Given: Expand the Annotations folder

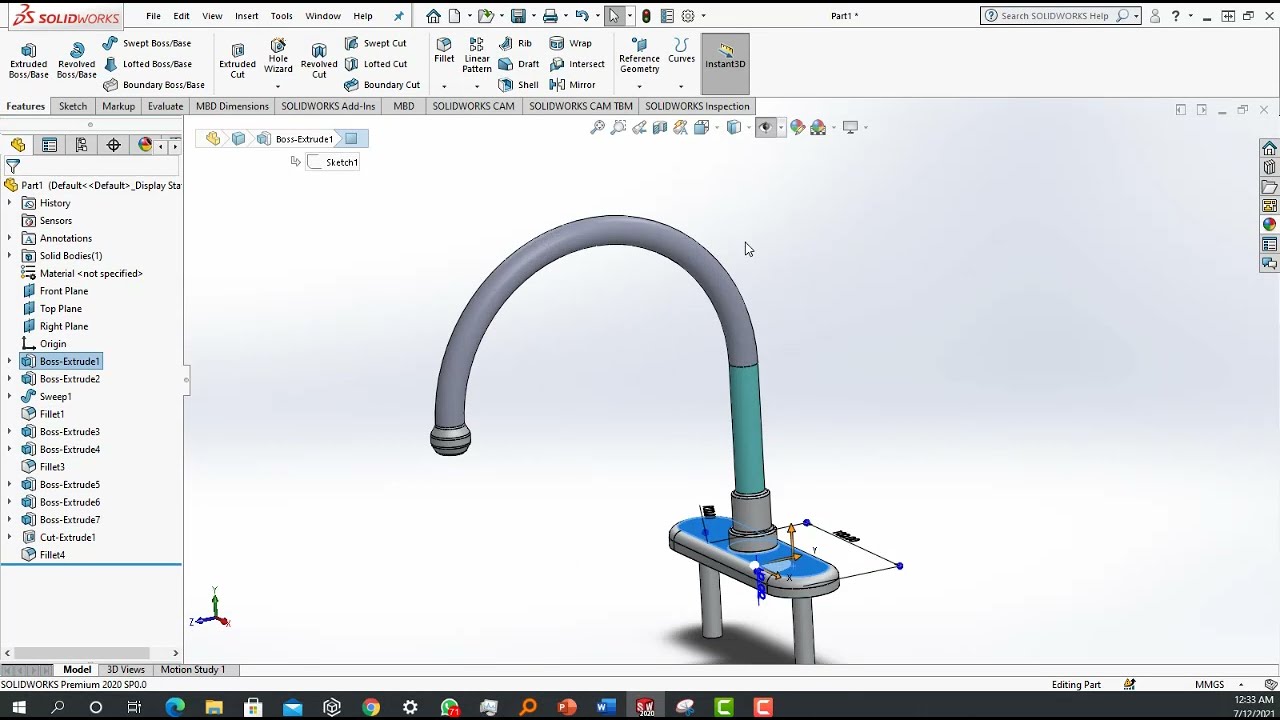Looking at the screenshot, I should click(9, 238).
